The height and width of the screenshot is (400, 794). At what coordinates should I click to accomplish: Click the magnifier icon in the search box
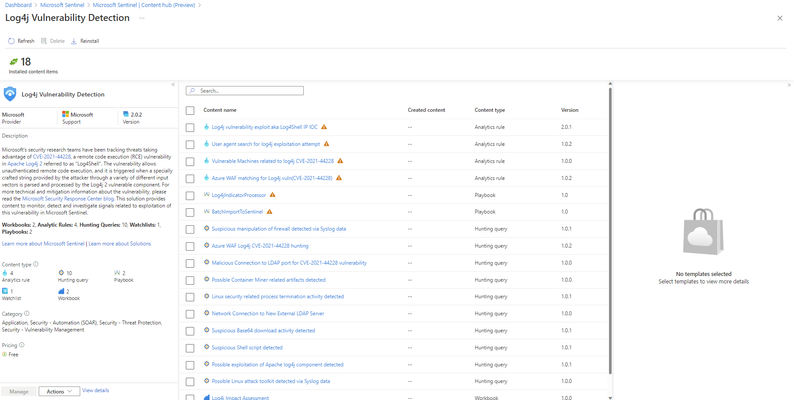pos(192,91)
